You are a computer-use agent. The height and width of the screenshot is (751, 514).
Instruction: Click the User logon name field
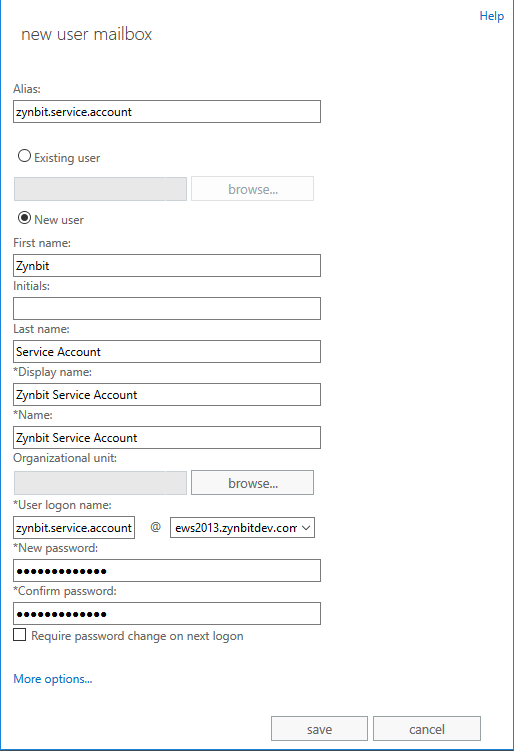point(74,527)
